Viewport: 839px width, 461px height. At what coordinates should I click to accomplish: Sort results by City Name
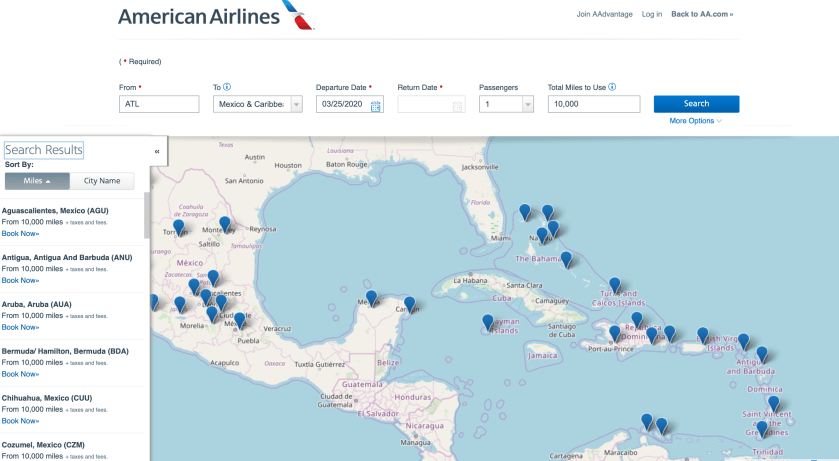(x=102, y=181)
